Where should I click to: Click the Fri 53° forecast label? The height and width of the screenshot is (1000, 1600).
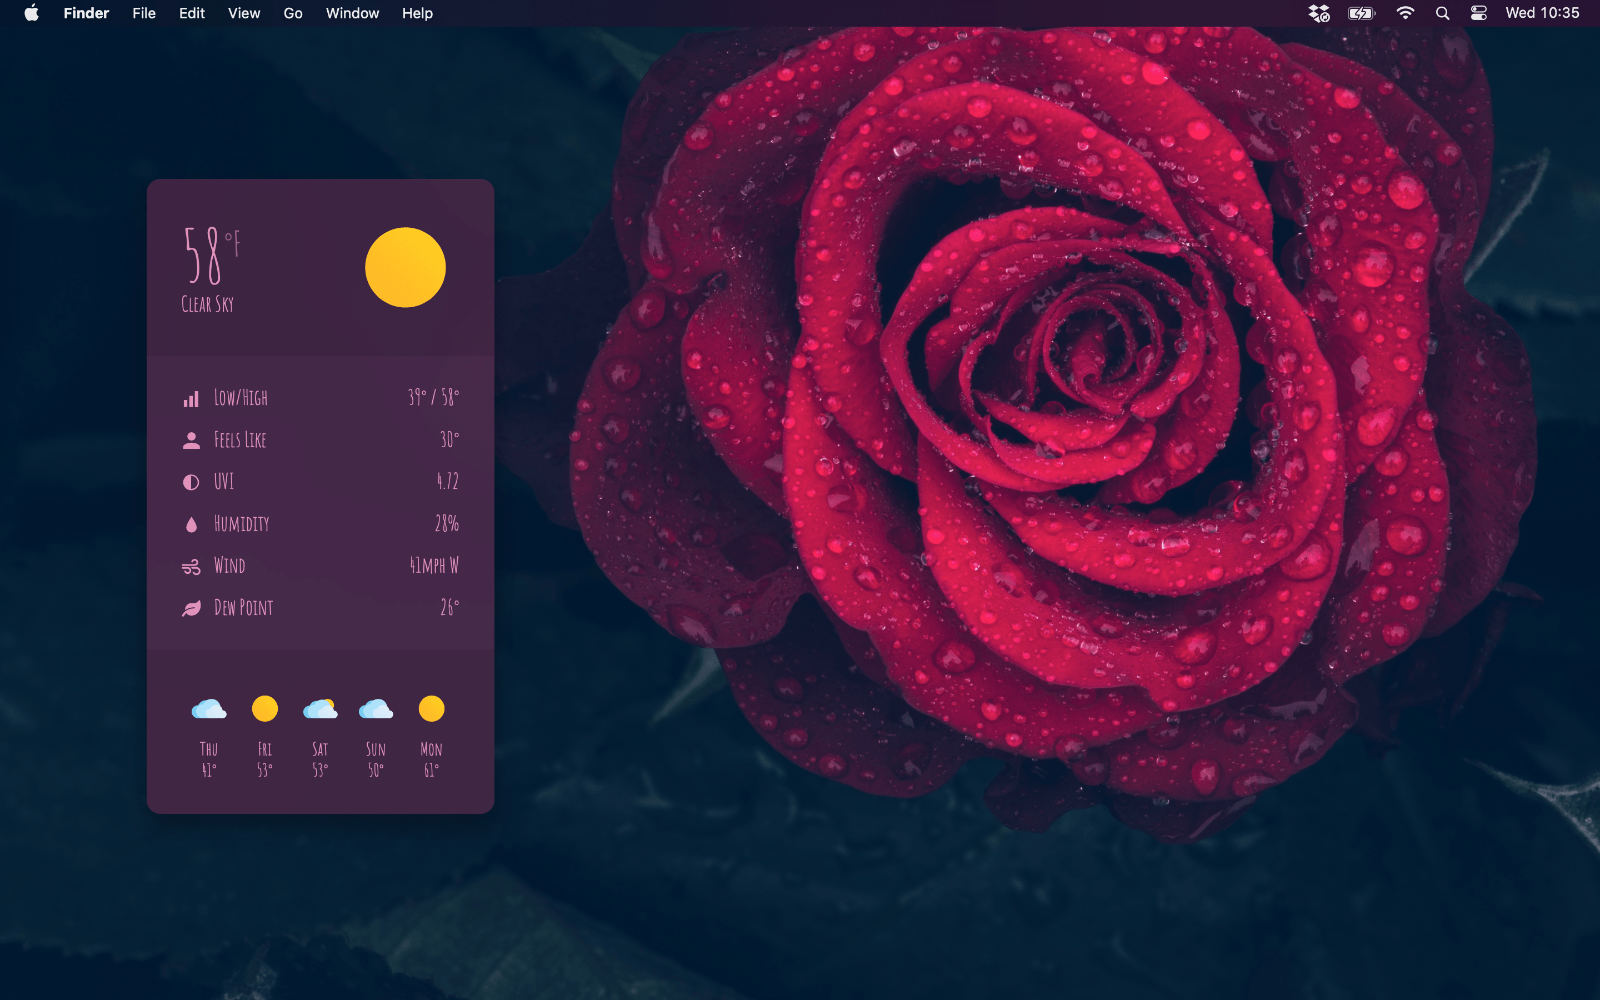[265, 759]
